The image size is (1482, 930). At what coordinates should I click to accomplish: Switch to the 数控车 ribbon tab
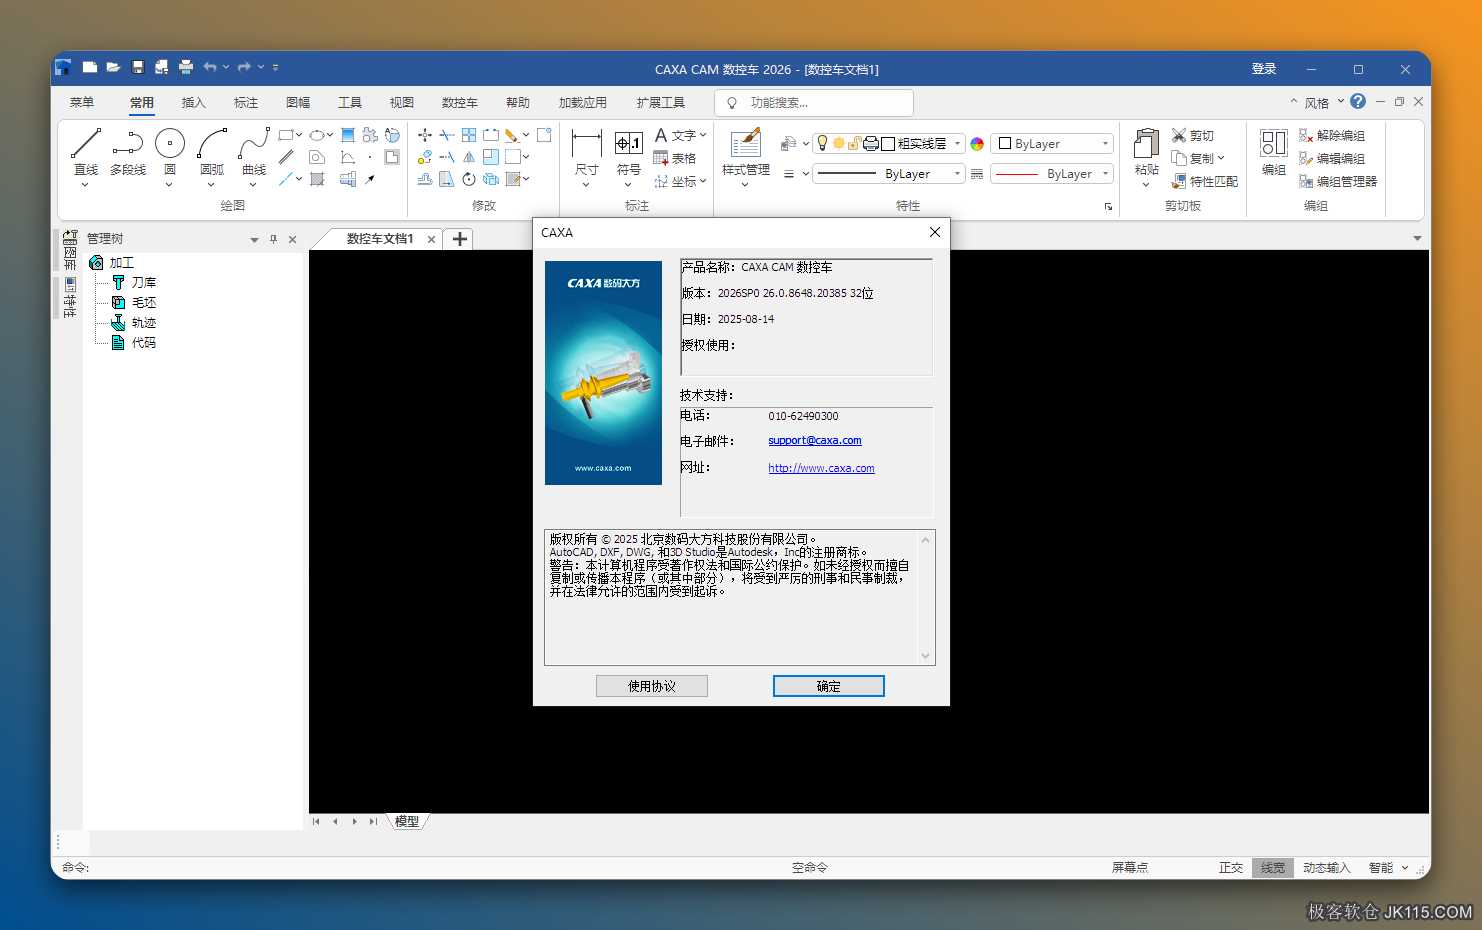click(459, 102)
